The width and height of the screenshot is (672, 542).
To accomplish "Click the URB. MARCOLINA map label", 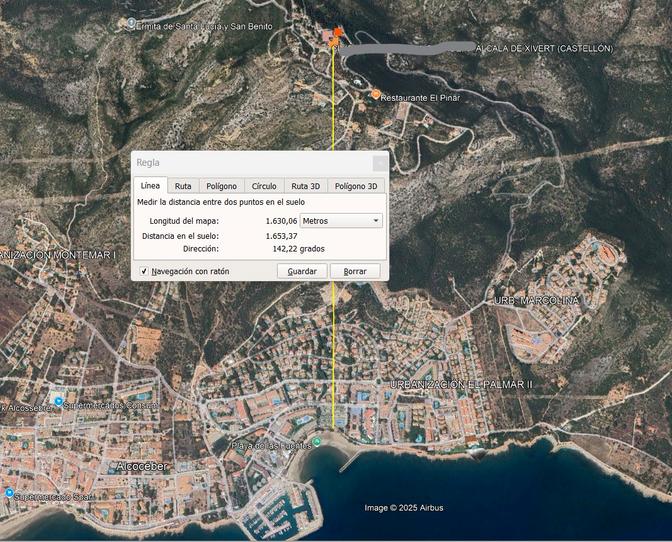I will point(536,300).
